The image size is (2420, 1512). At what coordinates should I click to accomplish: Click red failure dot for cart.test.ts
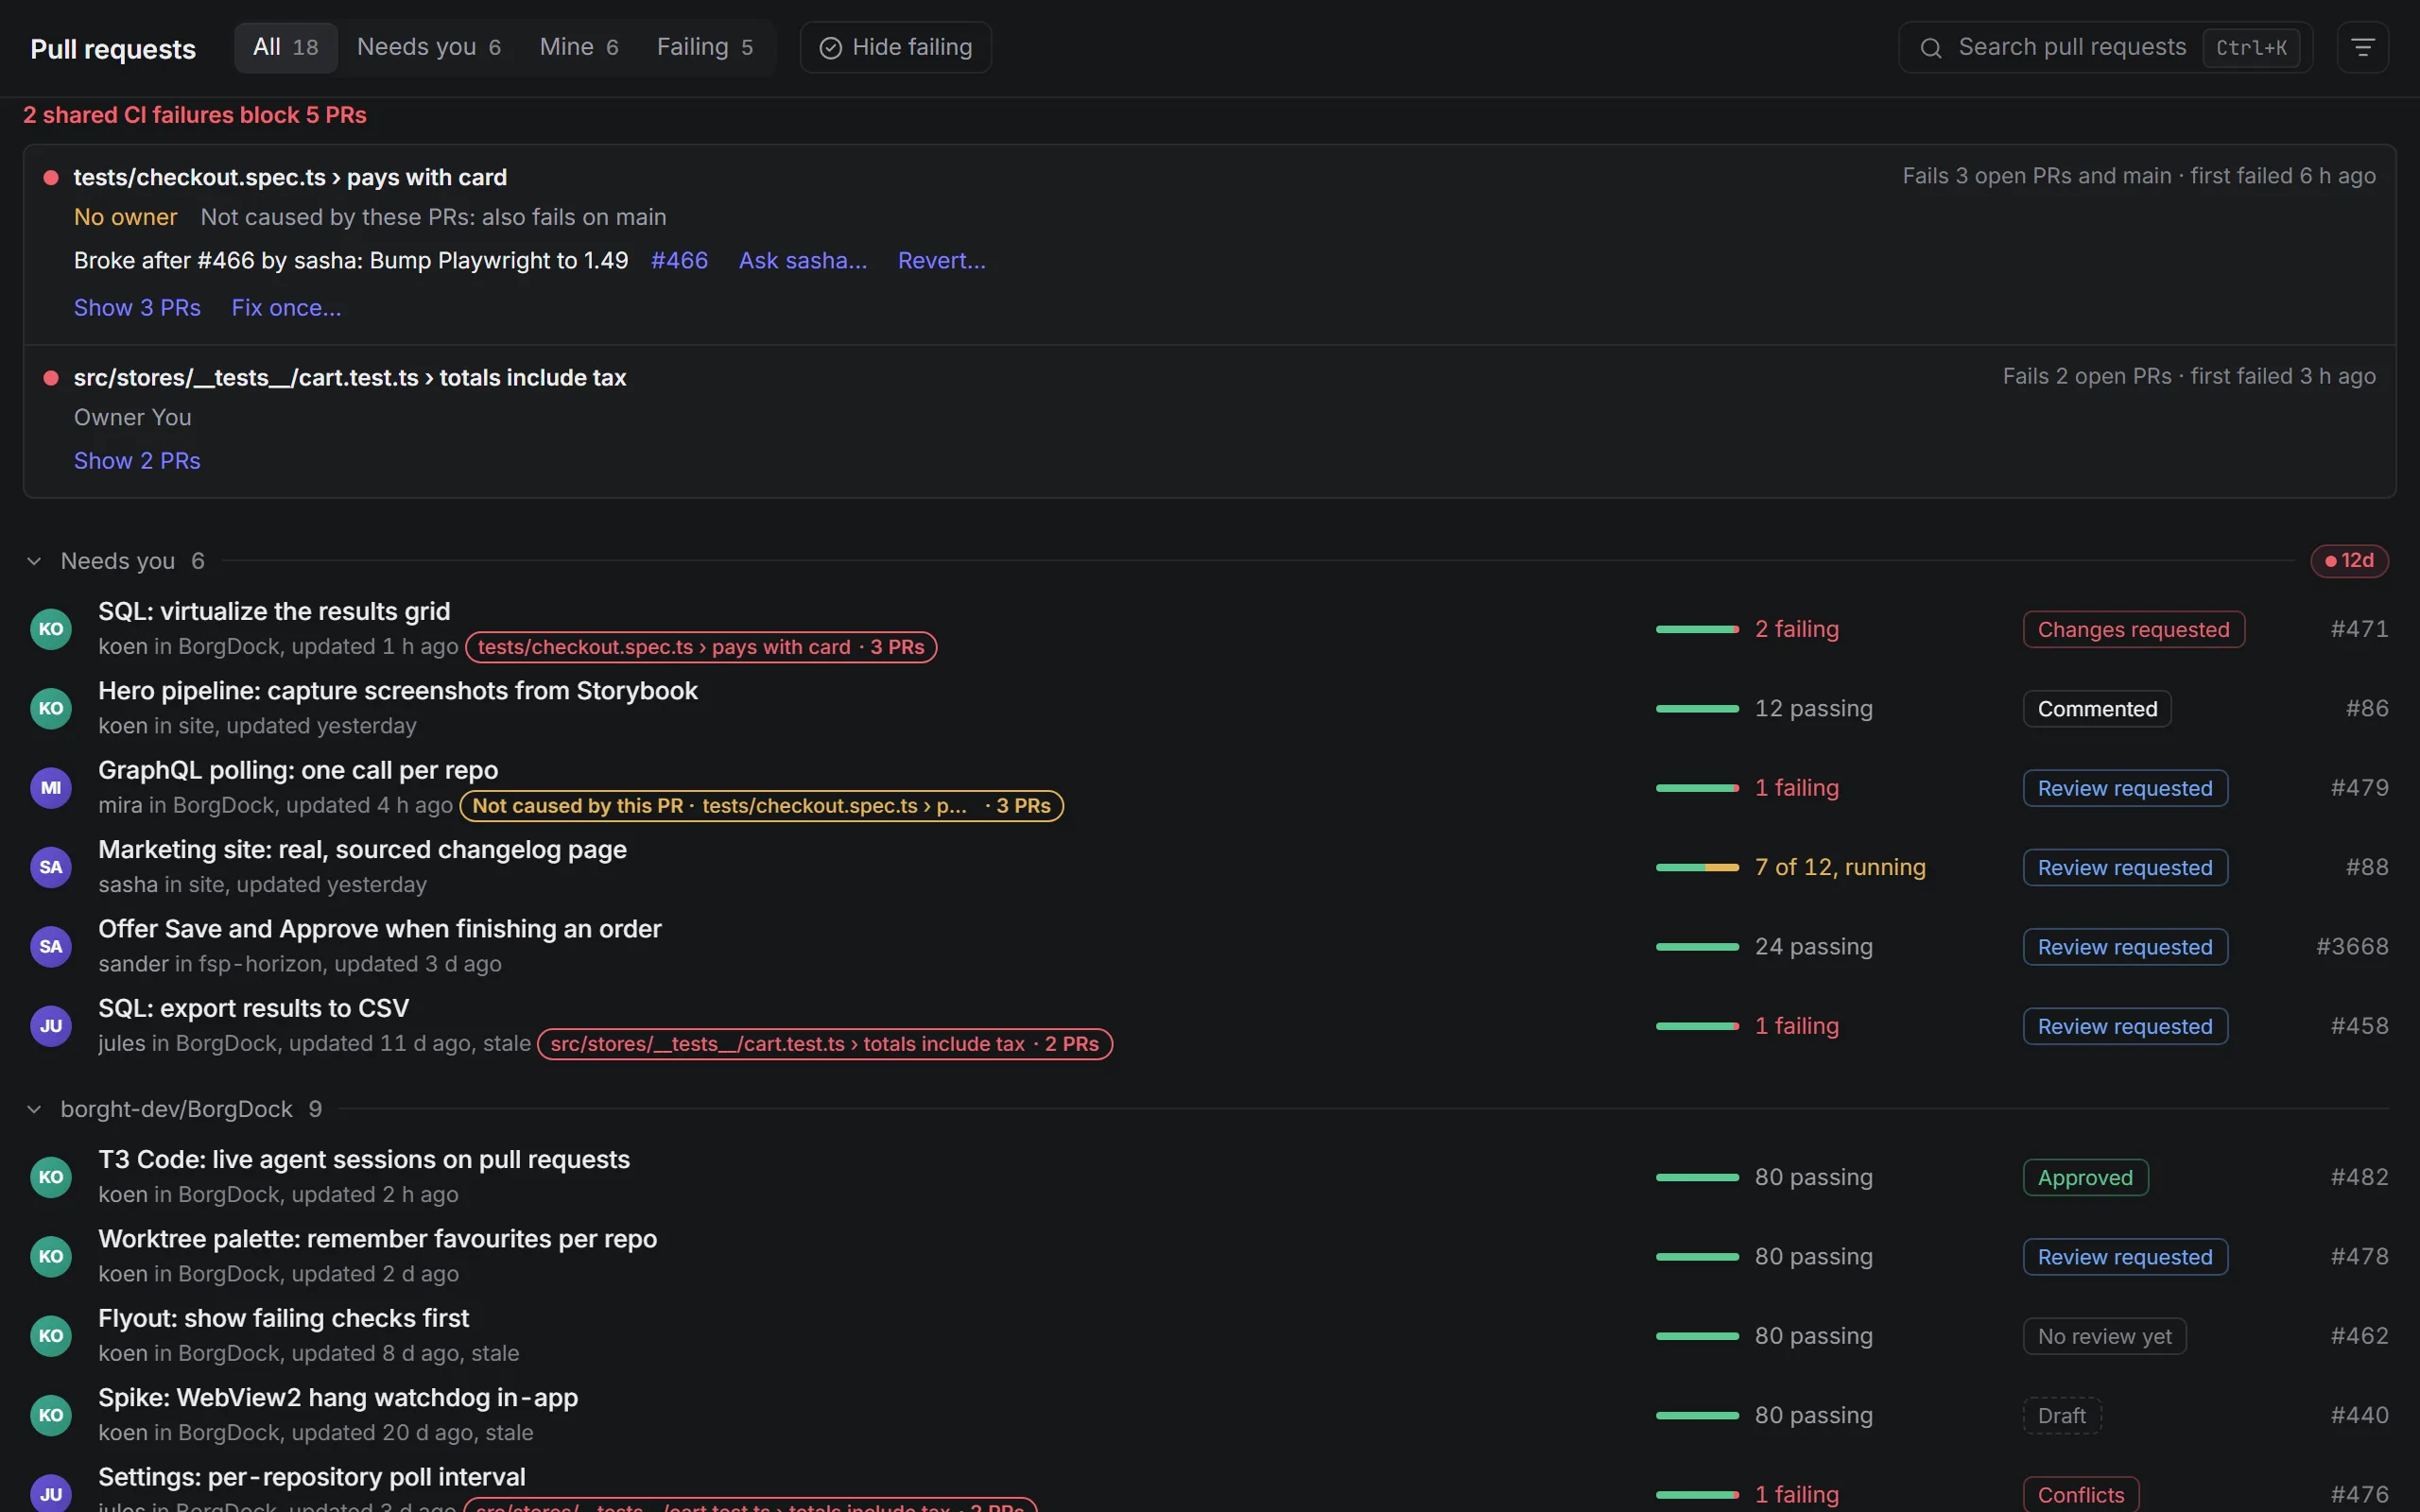pyautogui.click(x=51, y=378)
